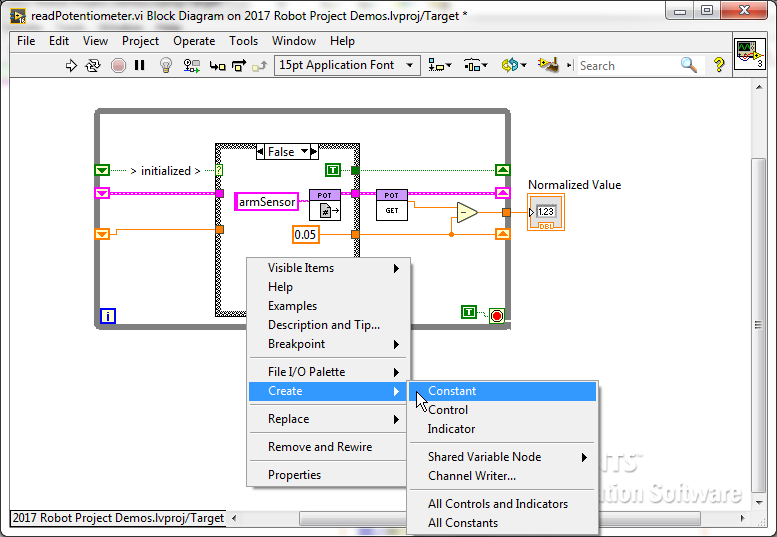
Task: Click the armSensor string constant
Action: [267, 202]
